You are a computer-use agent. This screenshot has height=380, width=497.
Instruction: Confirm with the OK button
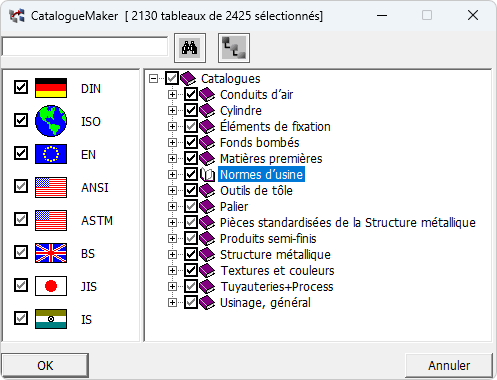point(45,365)
